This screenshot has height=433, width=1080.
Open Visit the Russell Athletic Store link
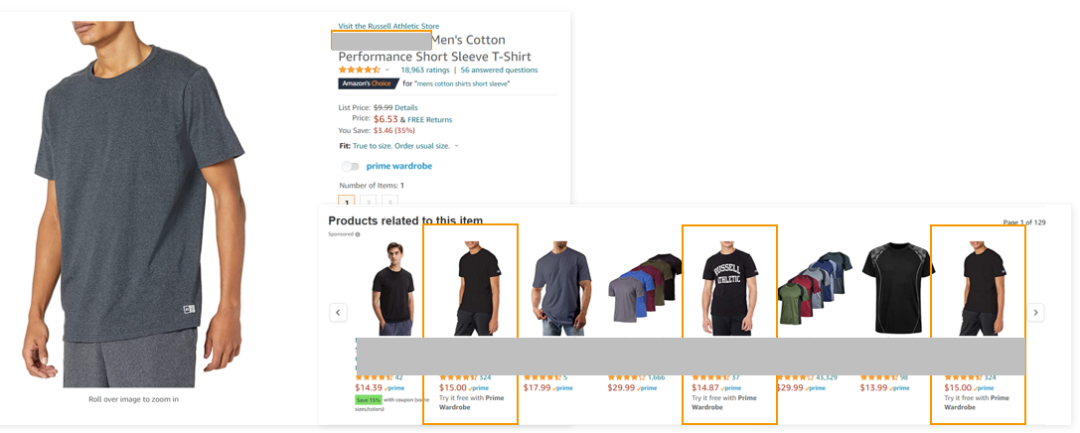[x=388, y=26]
